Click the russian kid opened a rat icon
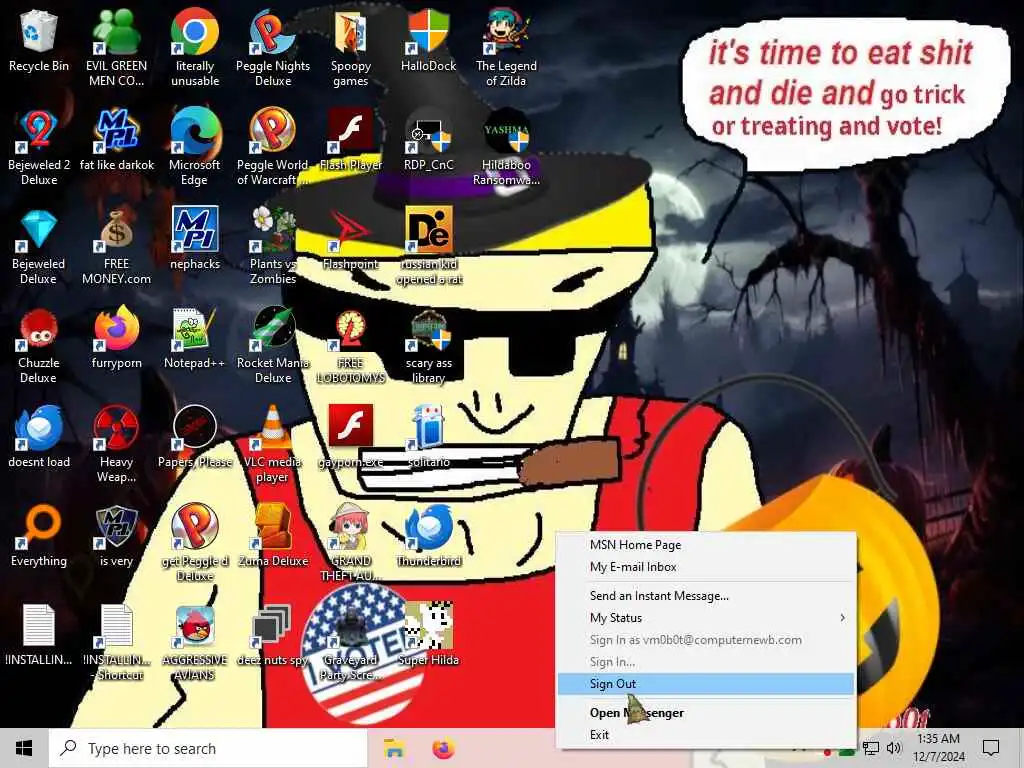This screenshot has height=768, width=1024. pos(428,246)
